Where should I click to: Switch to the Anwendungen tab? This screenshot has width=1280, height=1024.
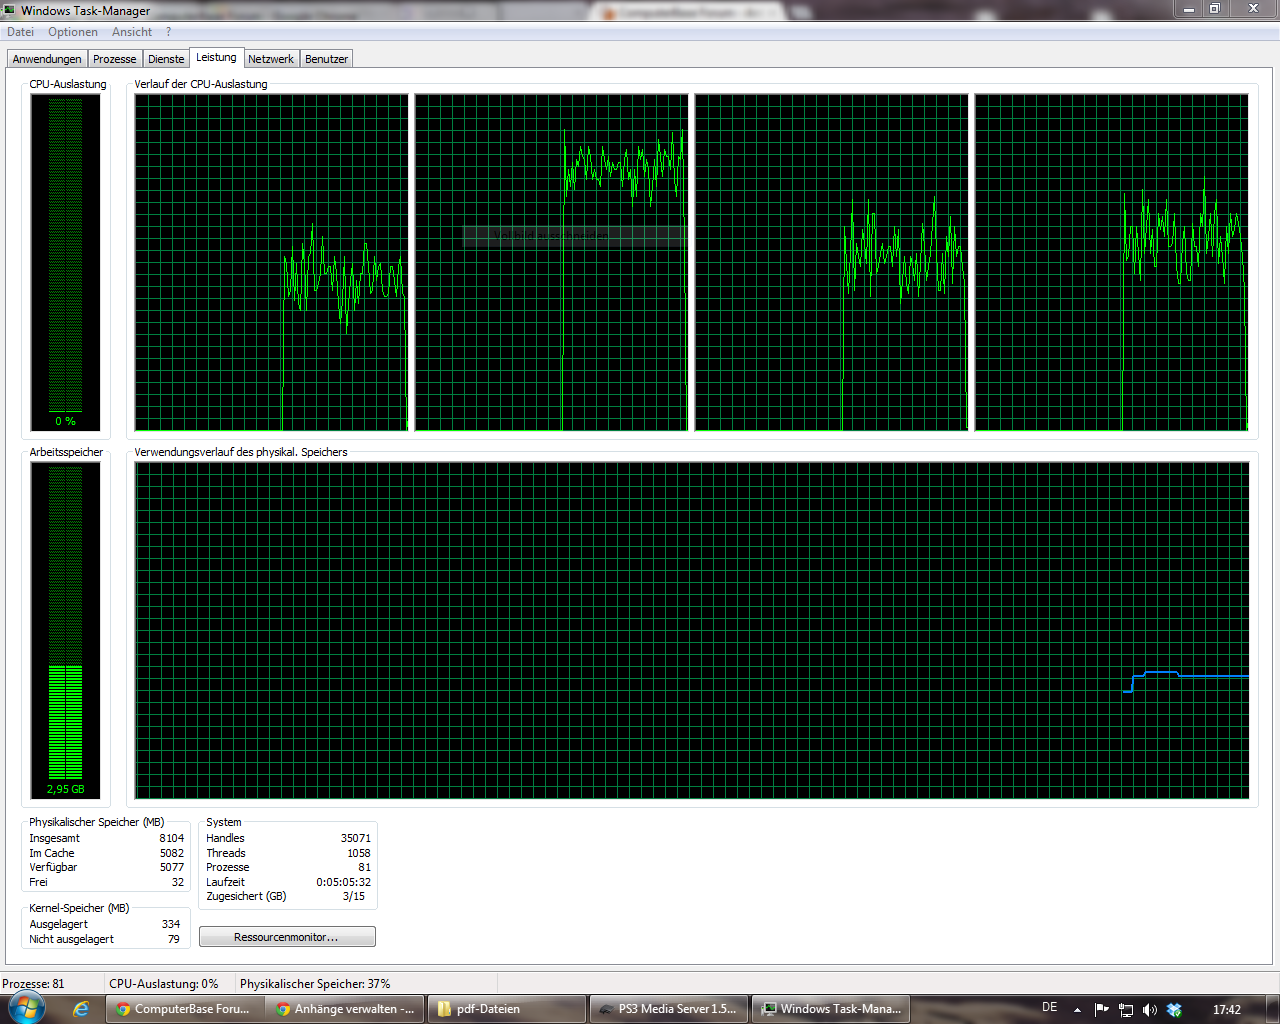[x=47, y=59]
